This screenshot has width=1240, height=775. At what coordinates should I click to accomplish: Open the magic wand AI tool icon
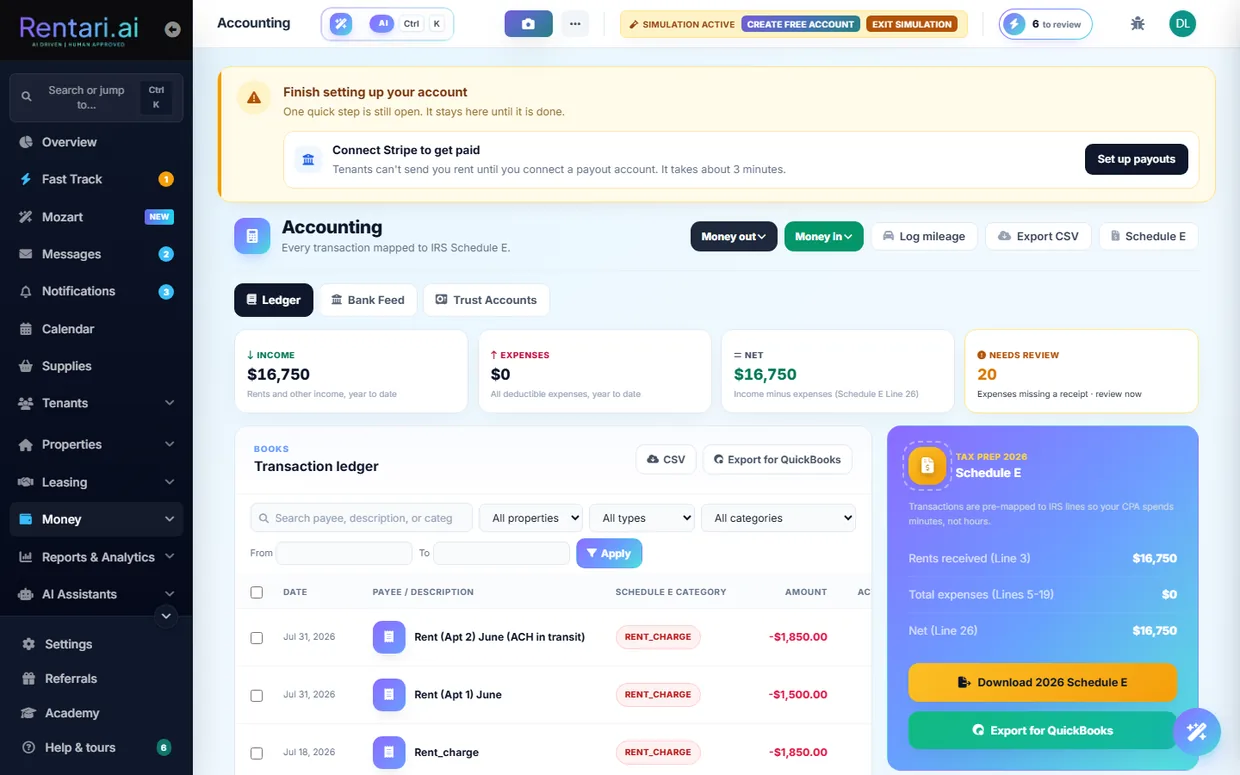[342, 24]
